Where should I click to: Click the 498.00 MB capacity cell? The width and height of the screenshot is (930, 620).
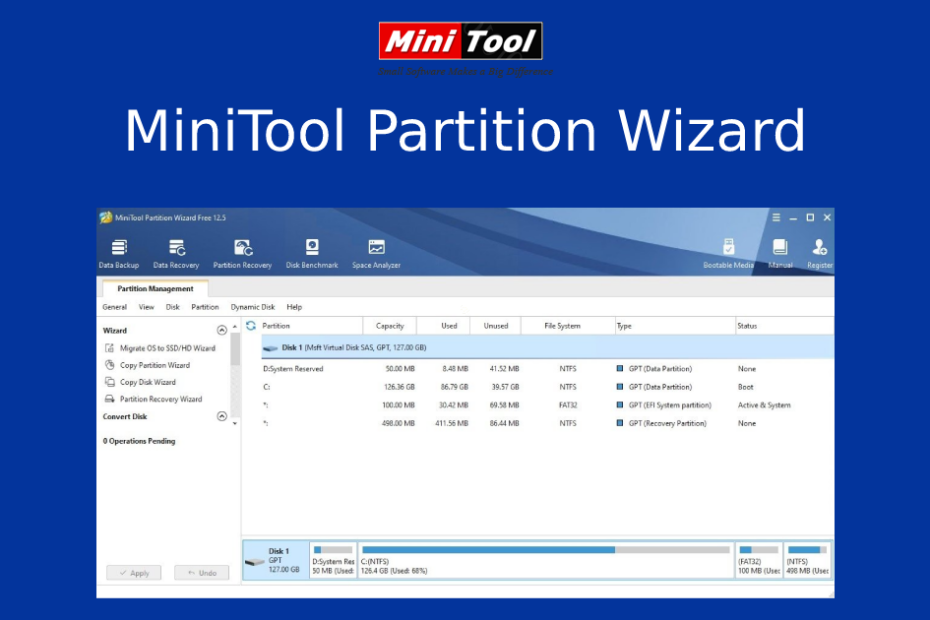(398, 424)
